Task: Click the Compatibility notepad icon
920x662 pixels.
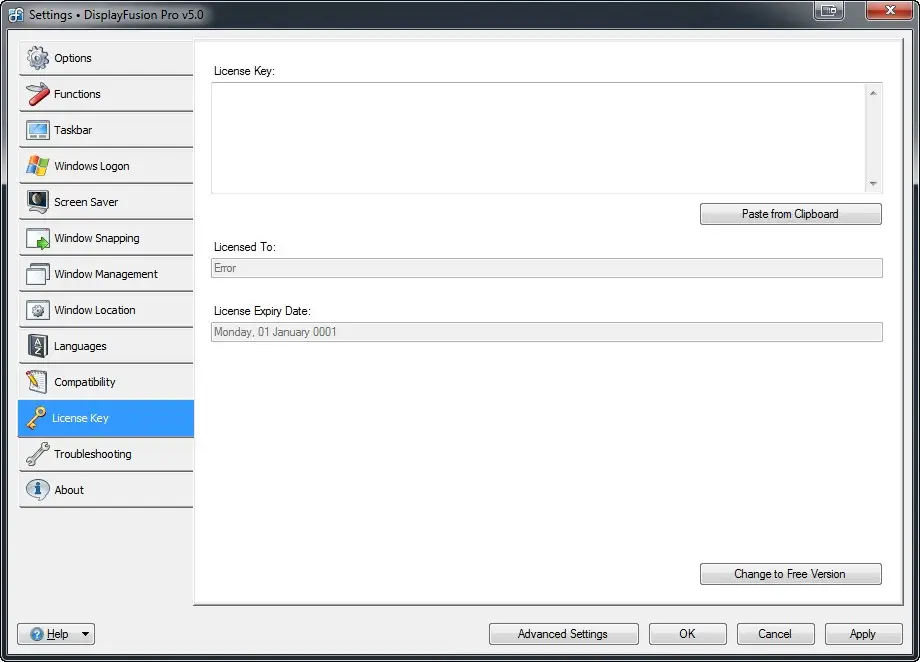Action: point(37,382)
